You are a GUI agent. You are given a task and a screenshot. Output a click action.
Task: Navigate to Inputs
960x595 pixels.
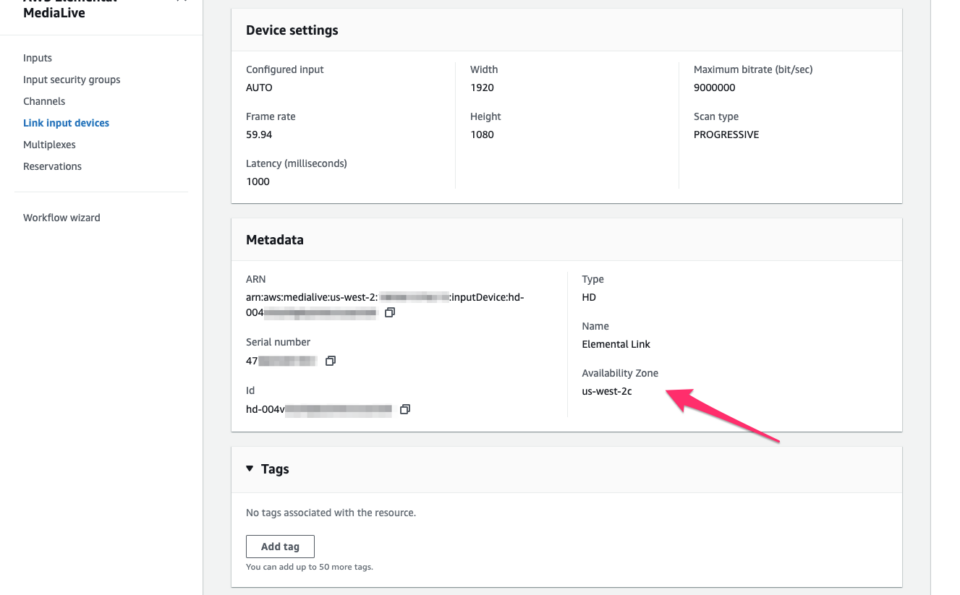tap(37, 58)
